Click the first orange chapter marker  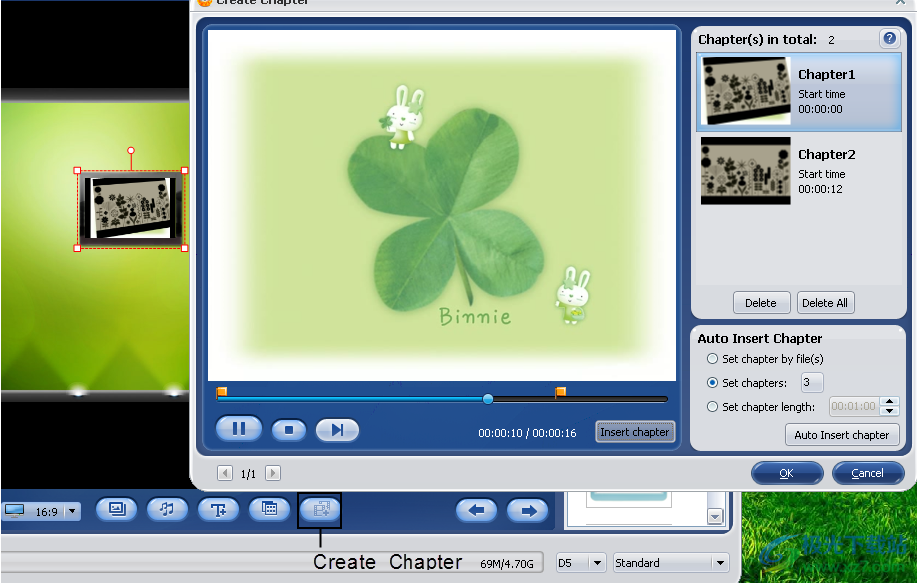click(x=221, y=392)
